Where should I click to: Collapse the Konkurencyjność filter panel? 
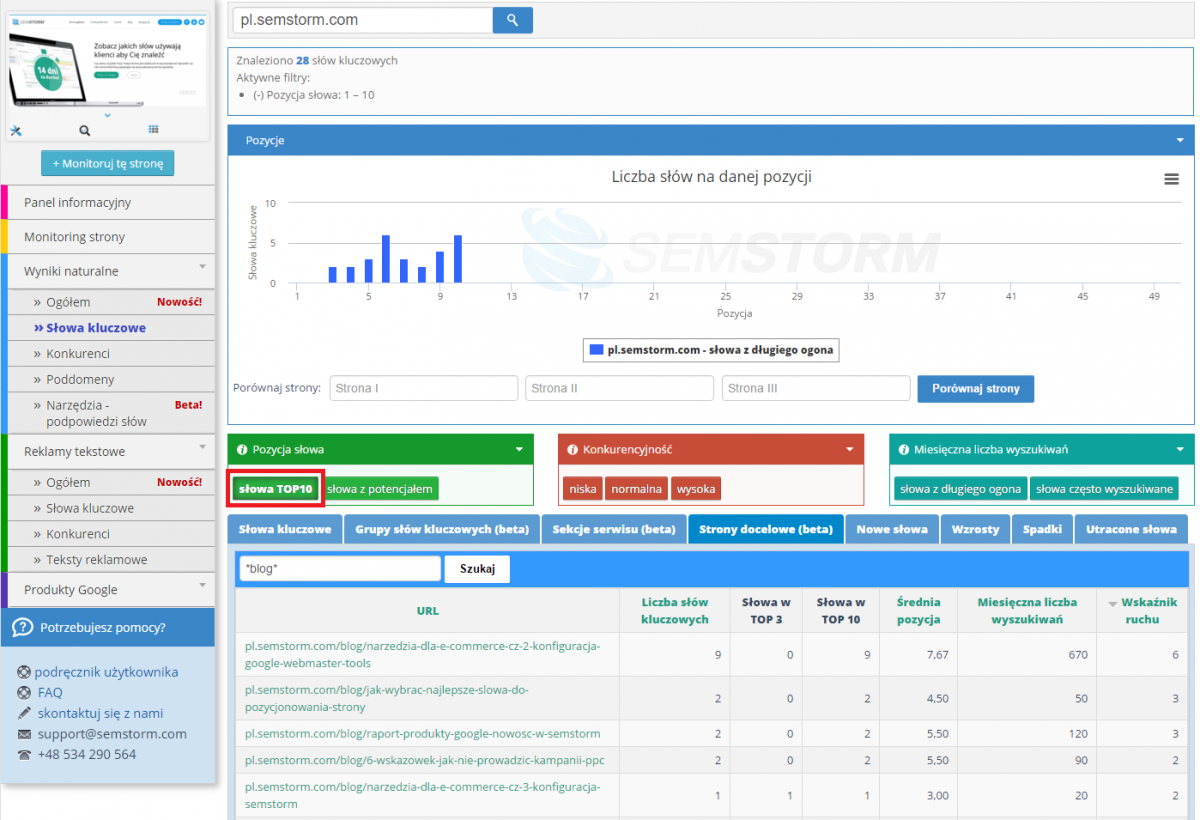coord(849,450)
